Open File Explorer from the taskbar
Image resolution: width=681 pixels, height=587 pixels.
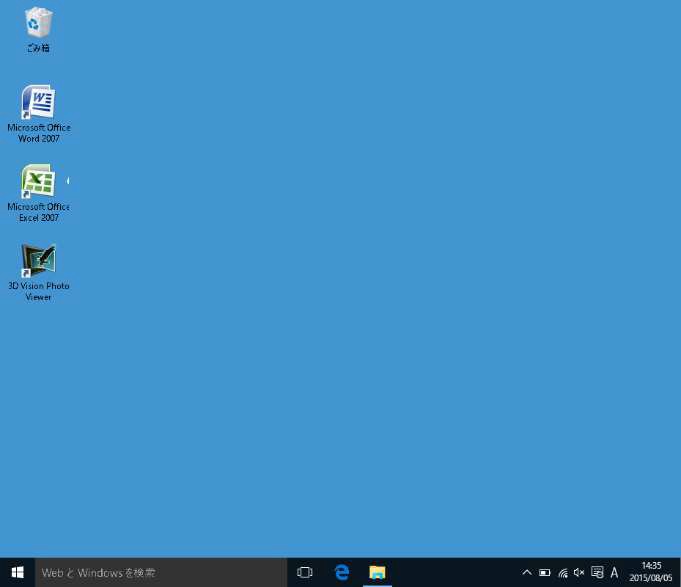(377, 572)
